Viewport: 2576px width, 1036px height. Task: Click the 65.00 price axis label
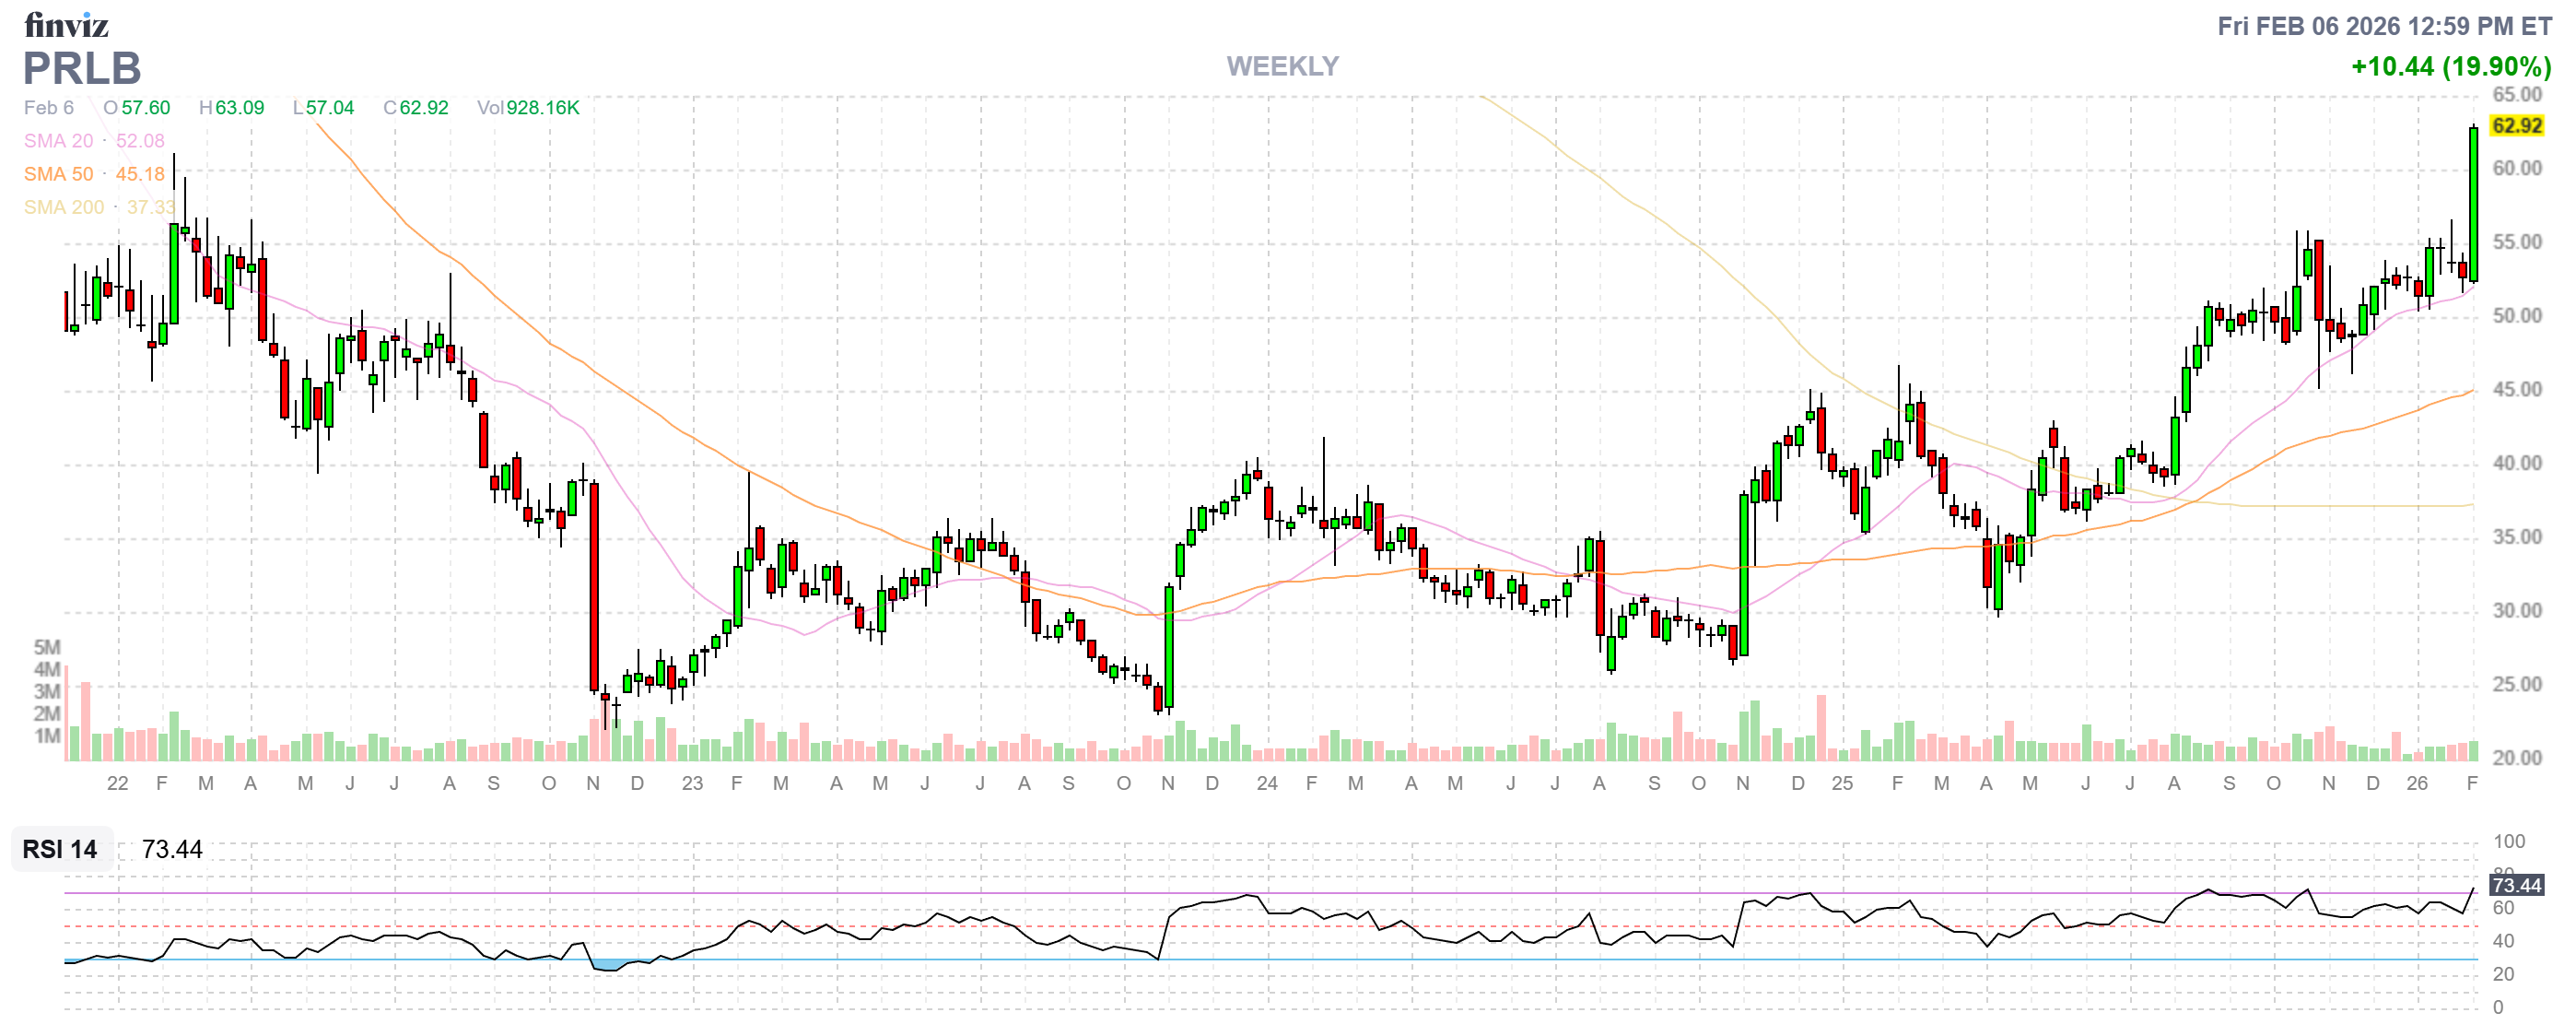(2516, 95)
